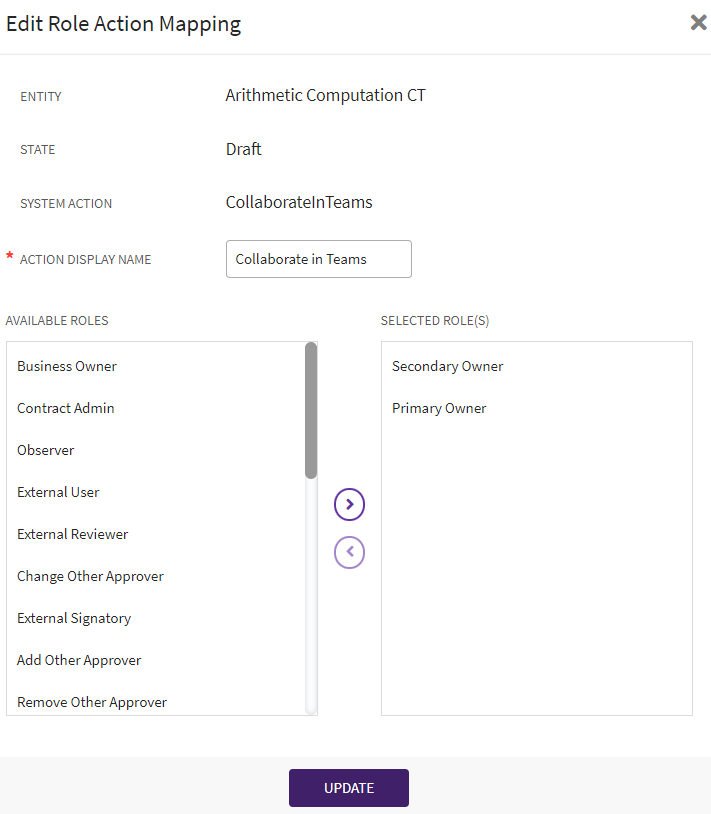Click the scrollbar track below the thumb

tap(311, 600)
